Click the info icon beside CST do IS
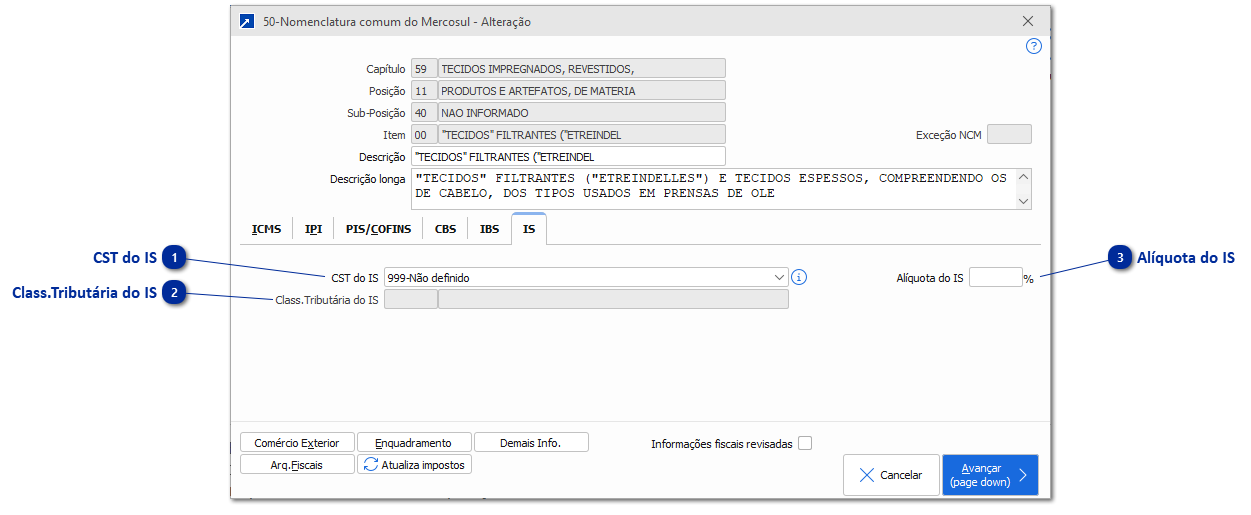1251x515 pixels. pyautogui.click(x=799, y=277)
